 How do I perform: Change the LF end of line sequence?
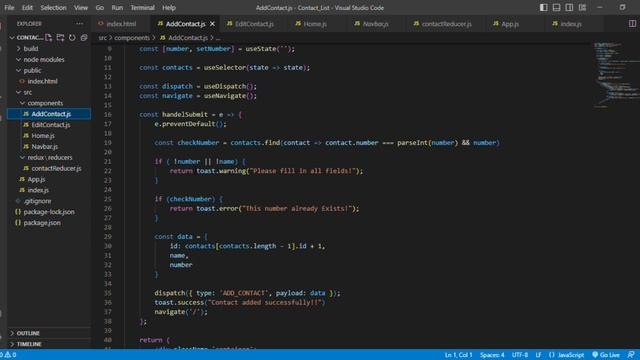538,355
